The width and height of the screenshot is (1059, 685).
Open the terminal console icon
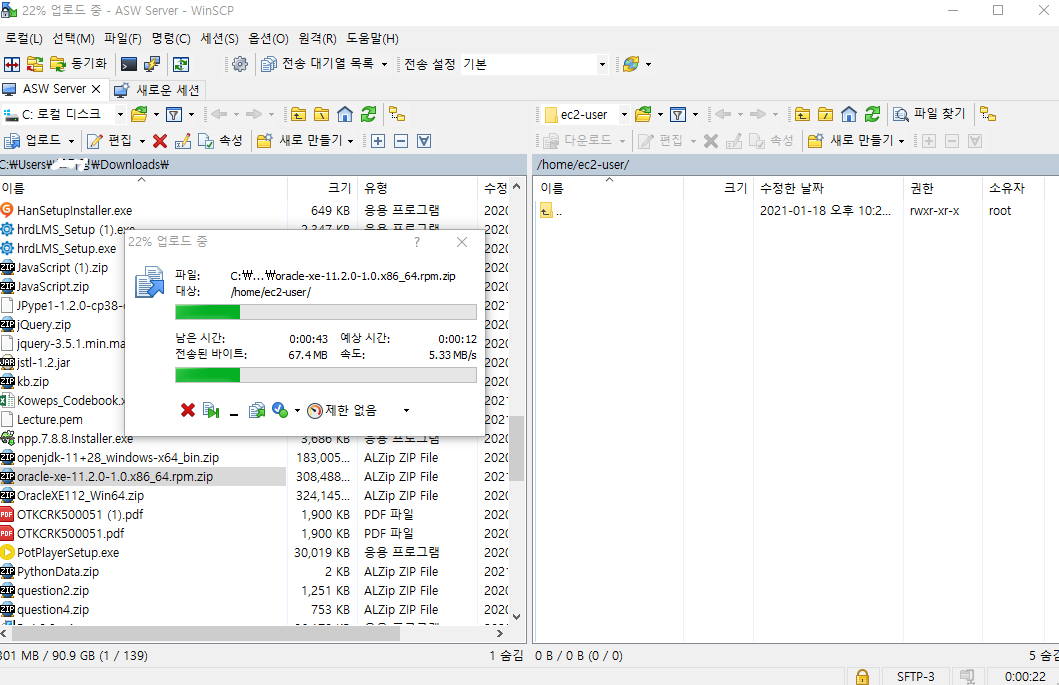coord(128,64)
